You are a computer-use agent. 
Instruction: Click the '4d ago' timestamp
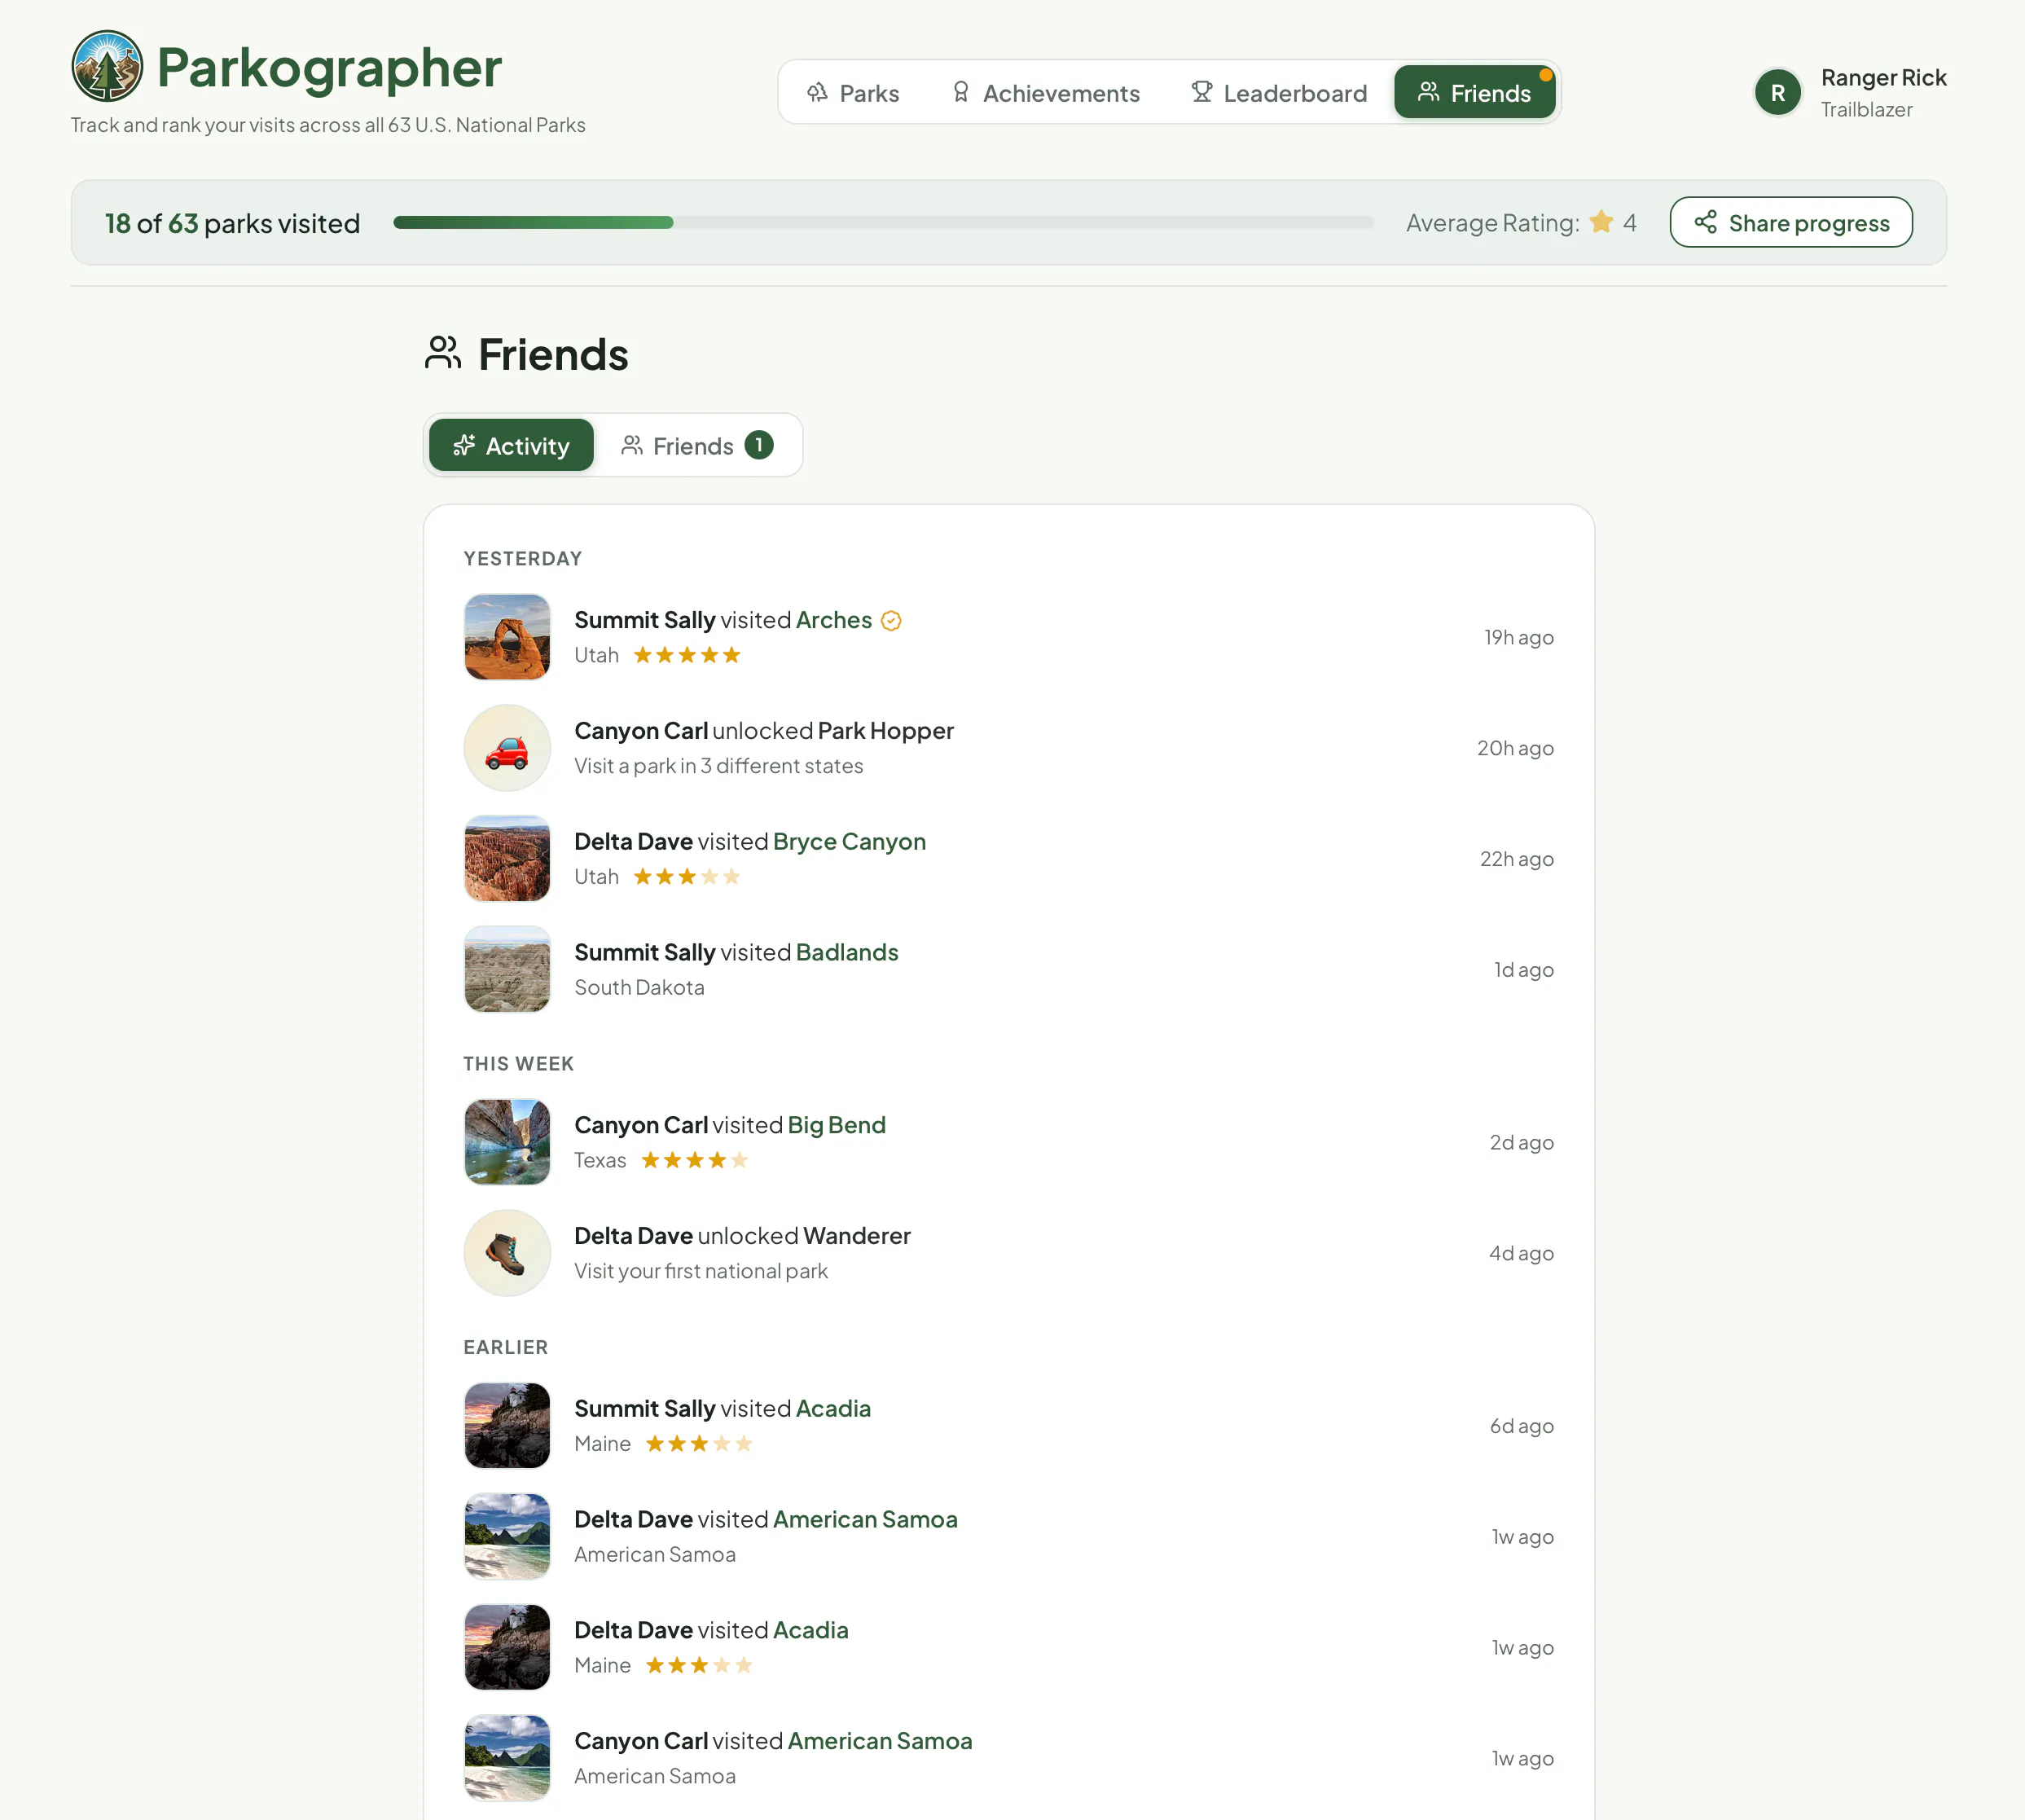(1521, 1254)
